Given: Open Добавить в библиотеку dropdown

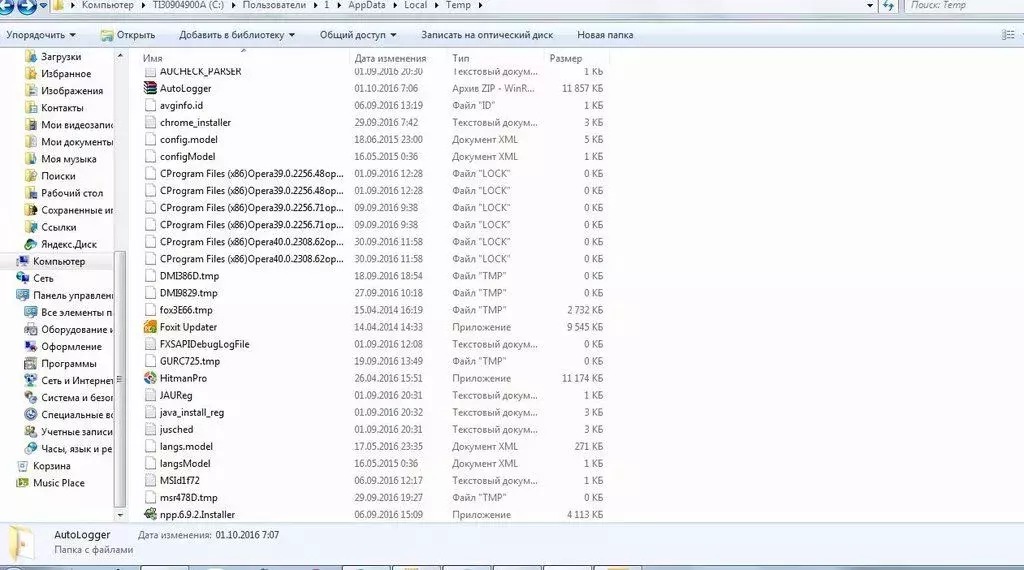Looking at the screenshot, I should pos(236,35).
